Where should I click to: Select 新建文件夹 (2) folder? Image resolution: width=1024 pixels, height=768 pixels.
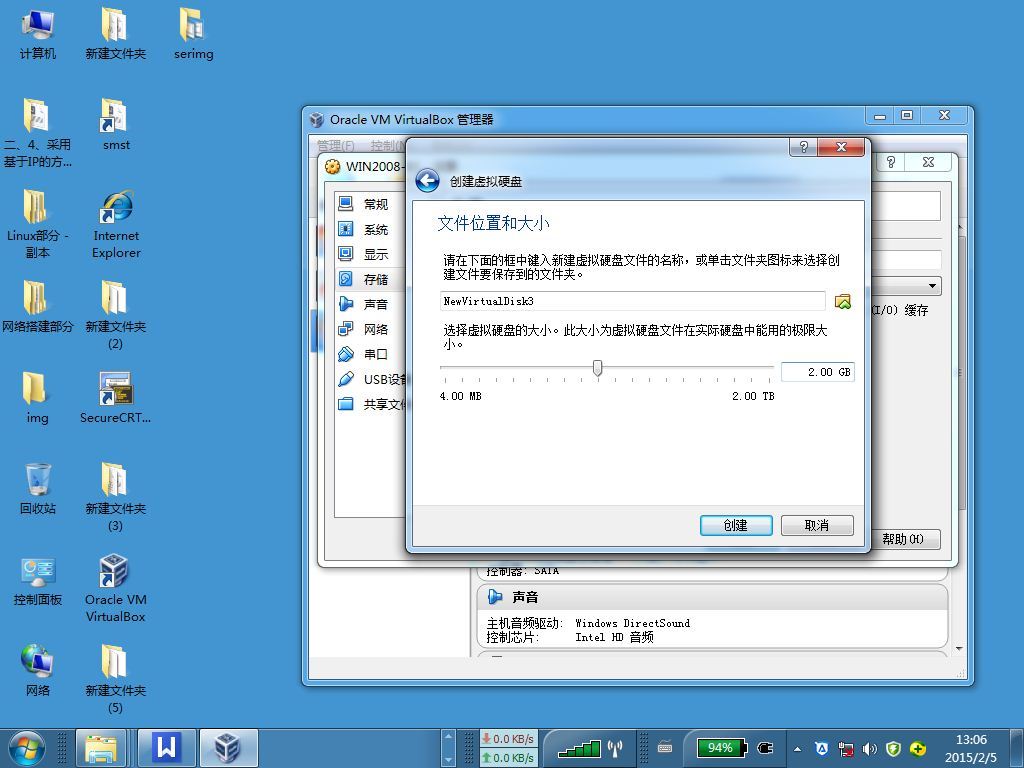pos(116,315)
